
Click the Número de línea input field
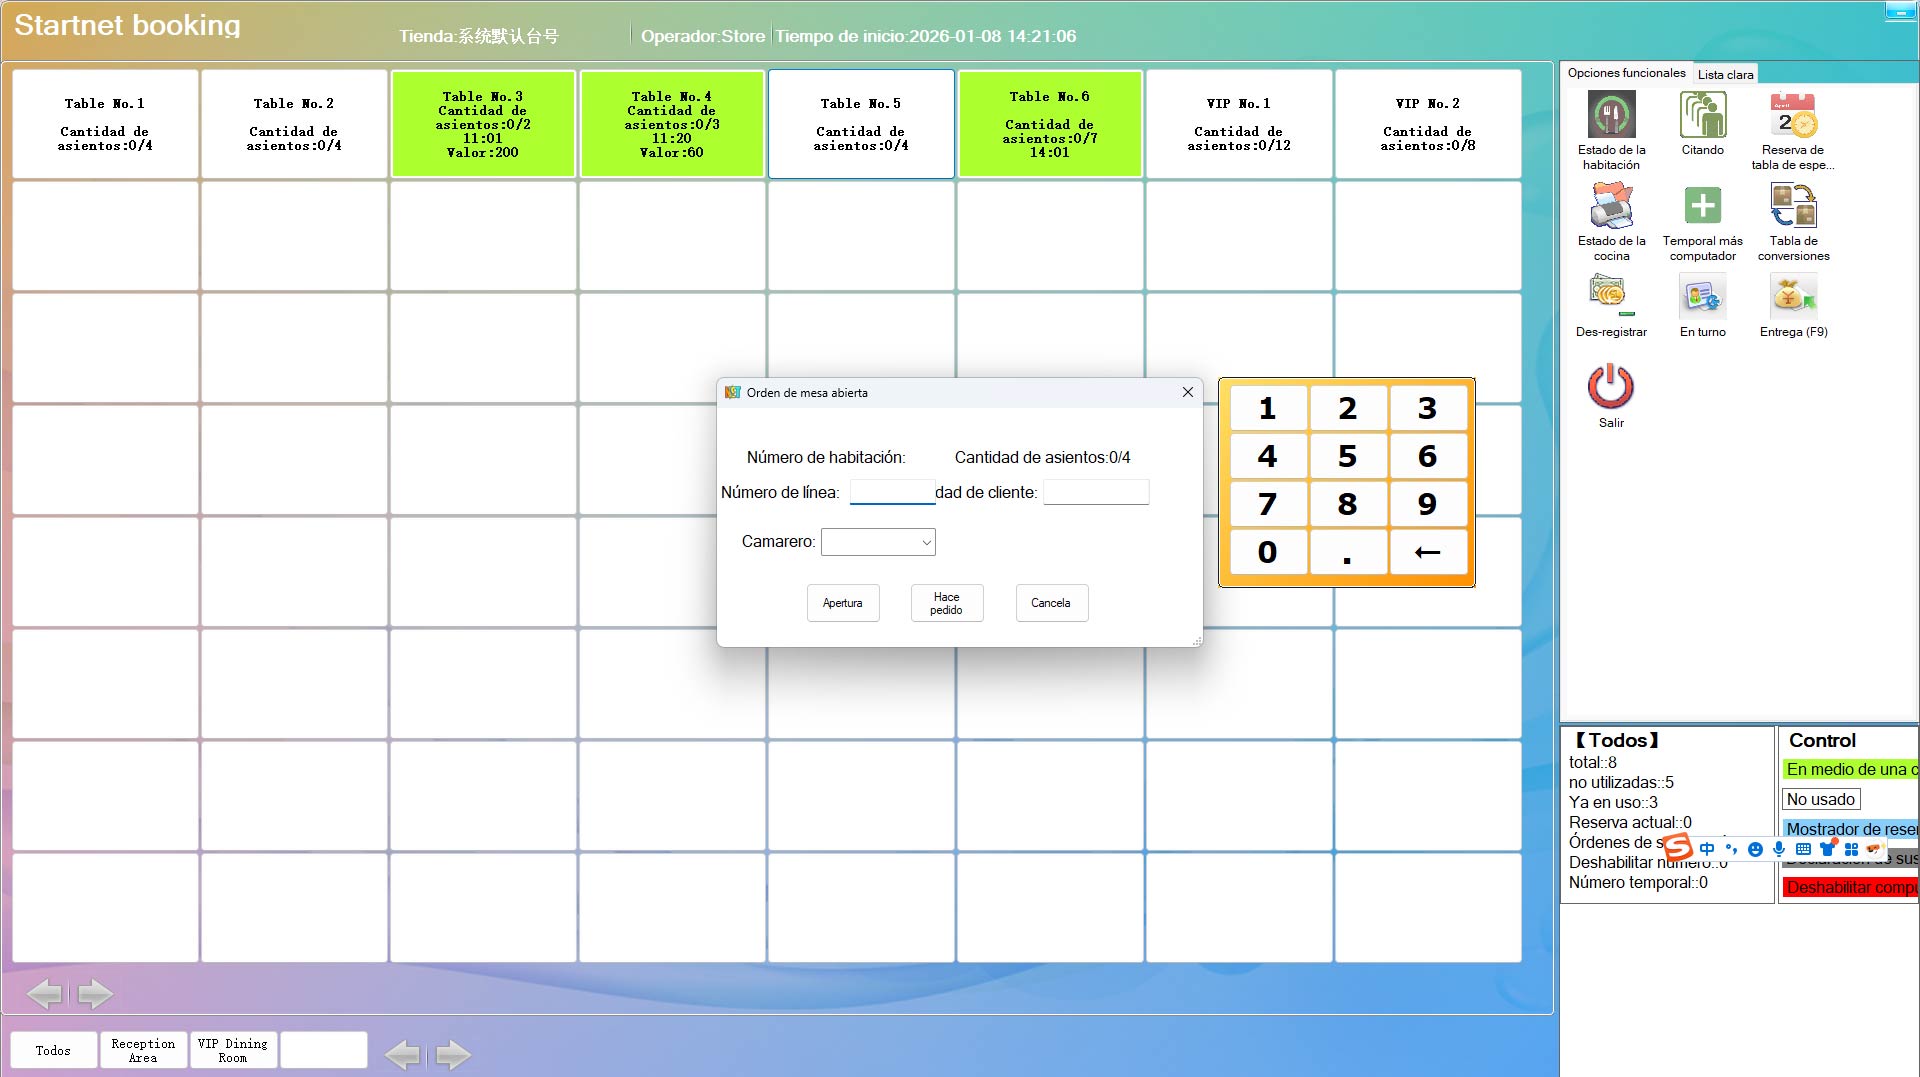click(x=891, y=492)
